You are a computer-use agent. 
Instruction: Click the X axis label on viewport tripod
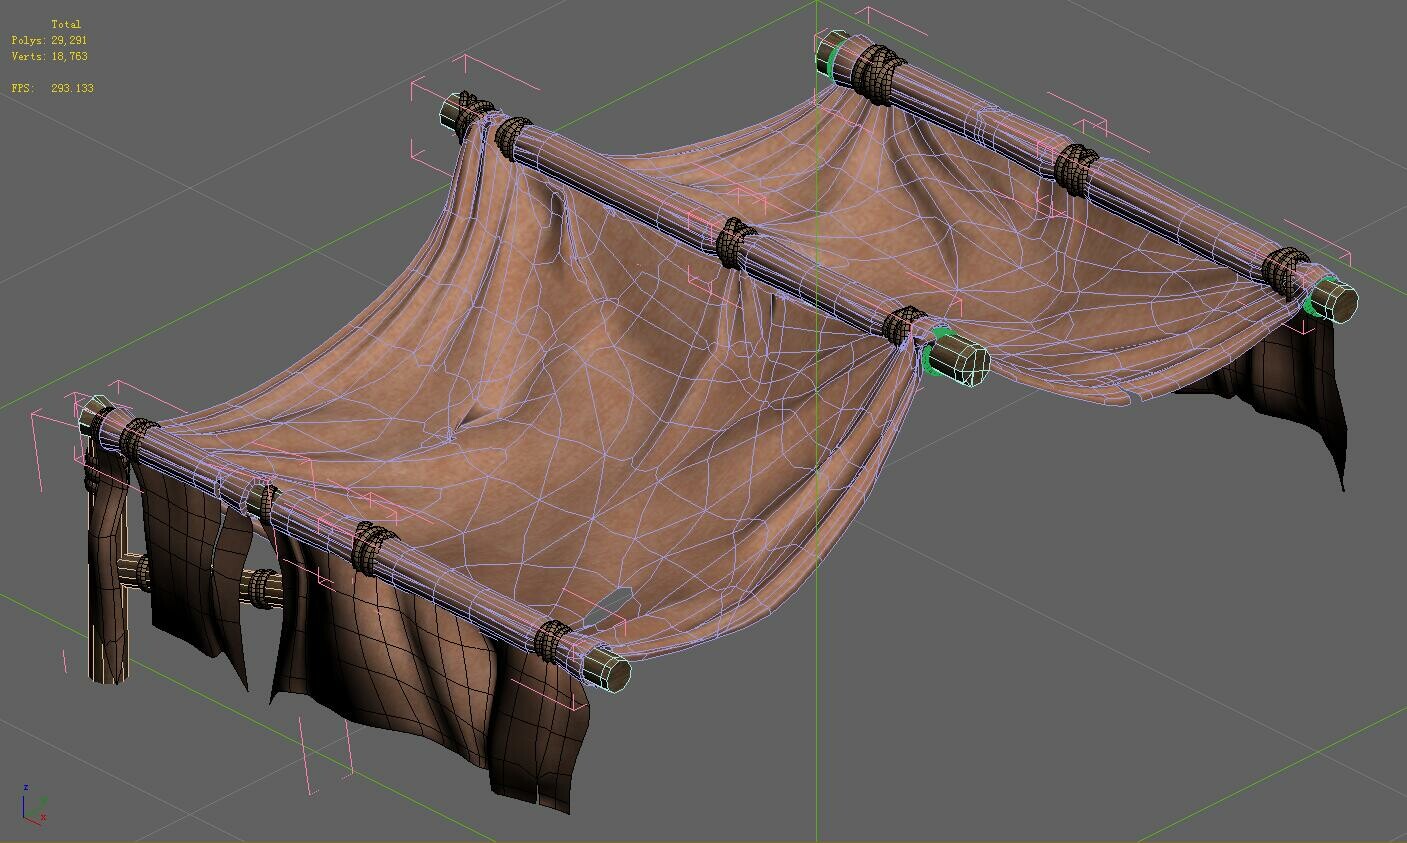click(43, 818)
